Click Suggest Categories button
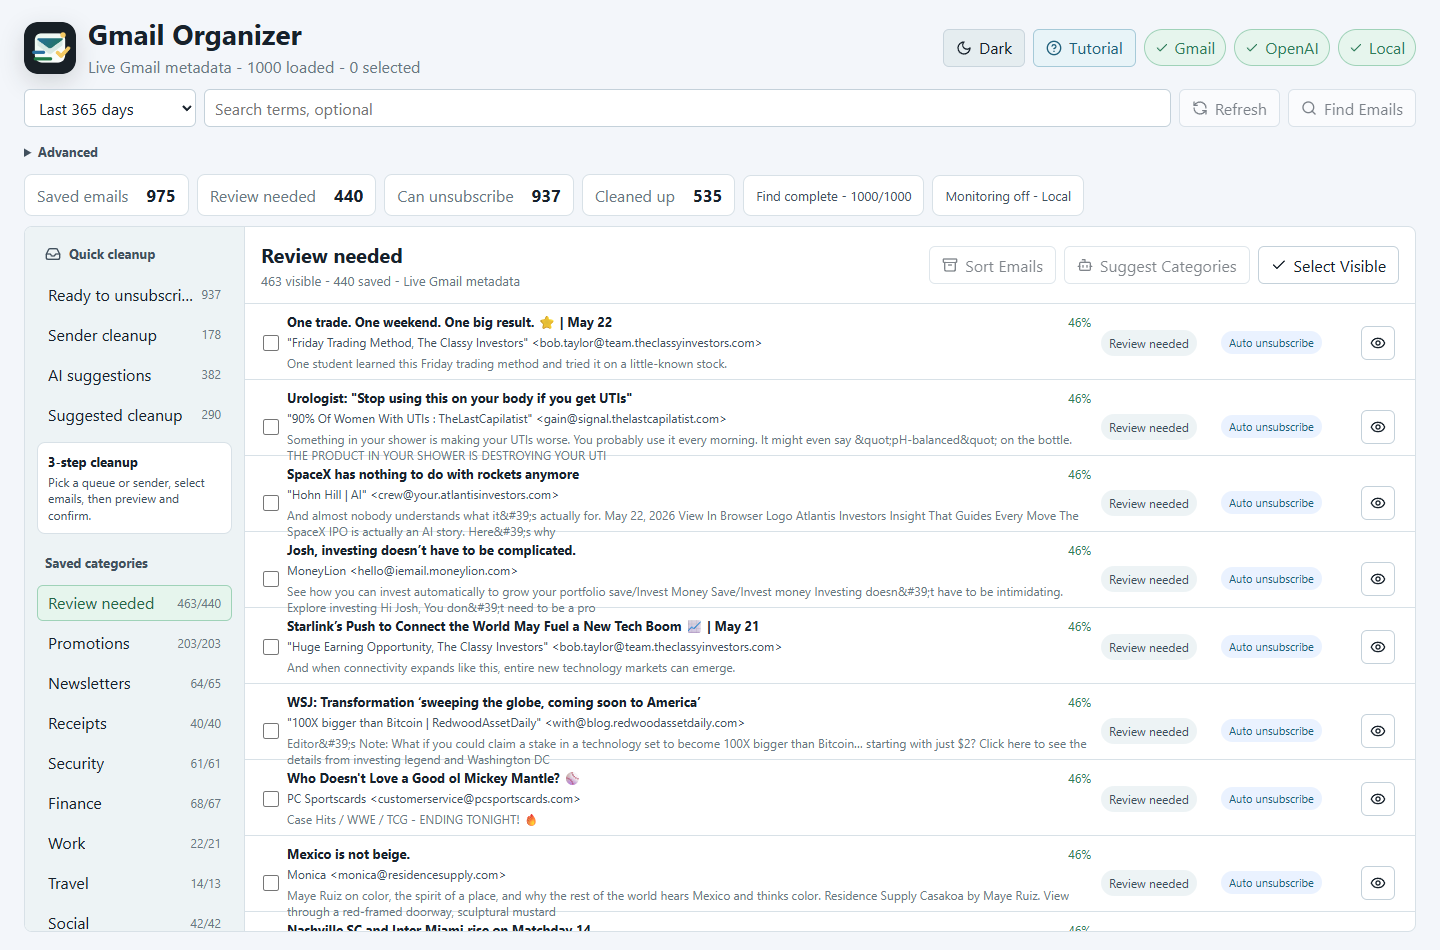1440x950 pixels. (x=1157, y=265)
